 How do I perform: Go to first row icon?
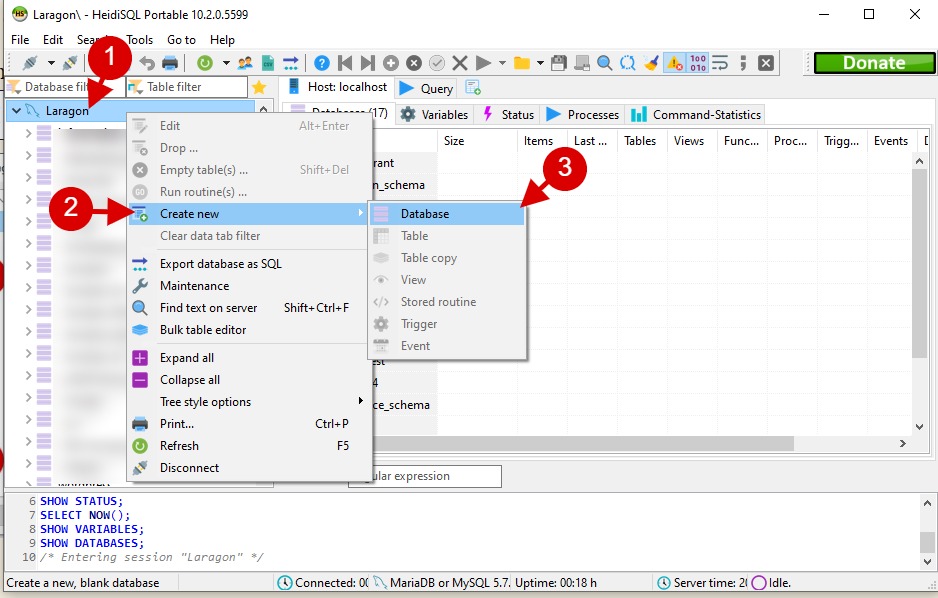coord(345,63)
